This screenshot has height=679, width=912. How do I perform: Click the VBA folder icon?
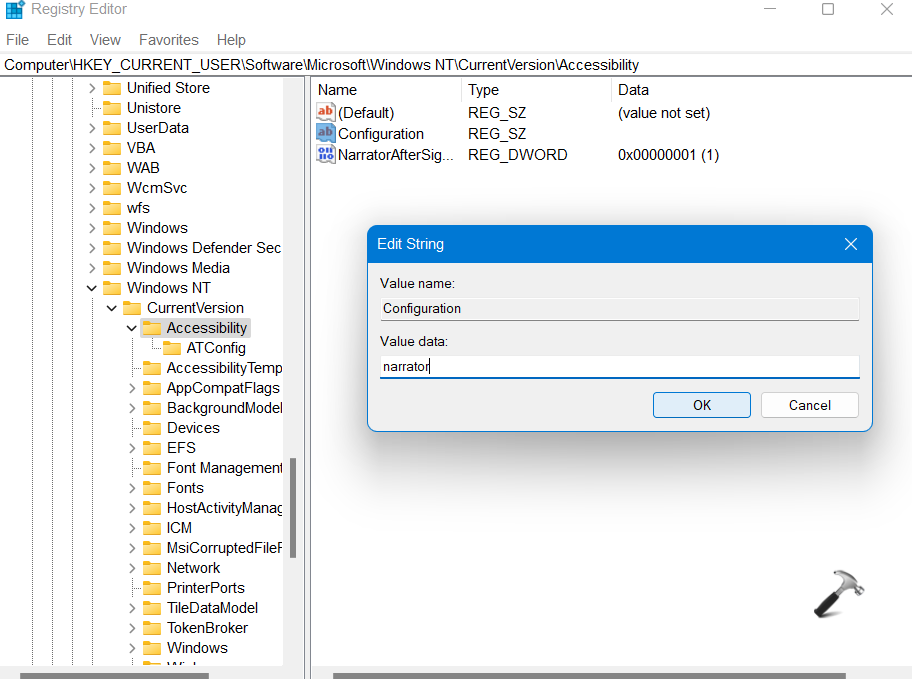click(x=112, y=148)
